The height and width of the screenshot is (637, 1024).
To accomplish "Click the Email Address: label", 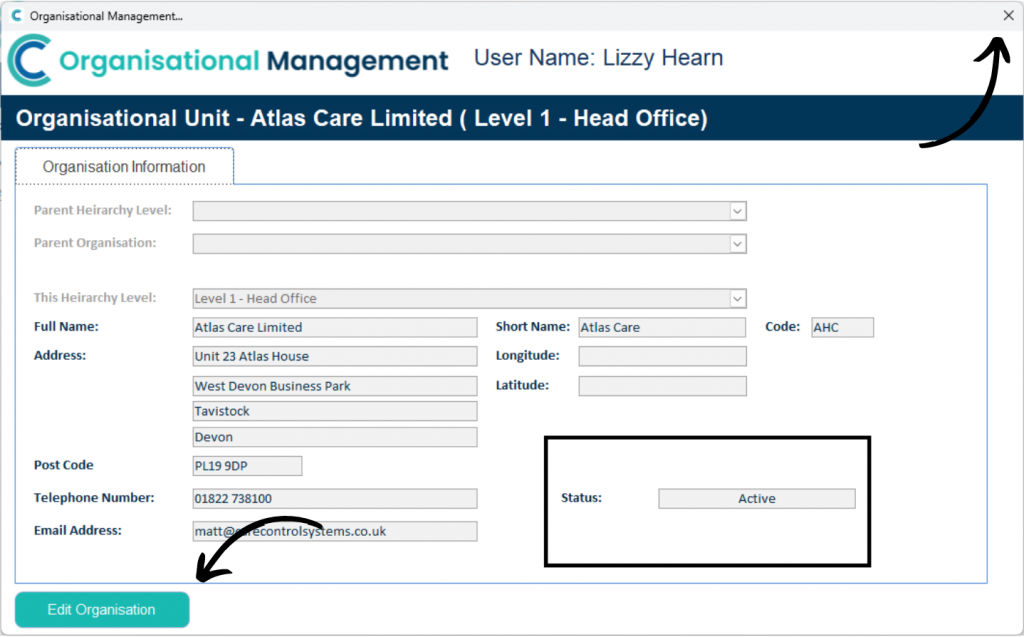I will click(x=78, y=531).
